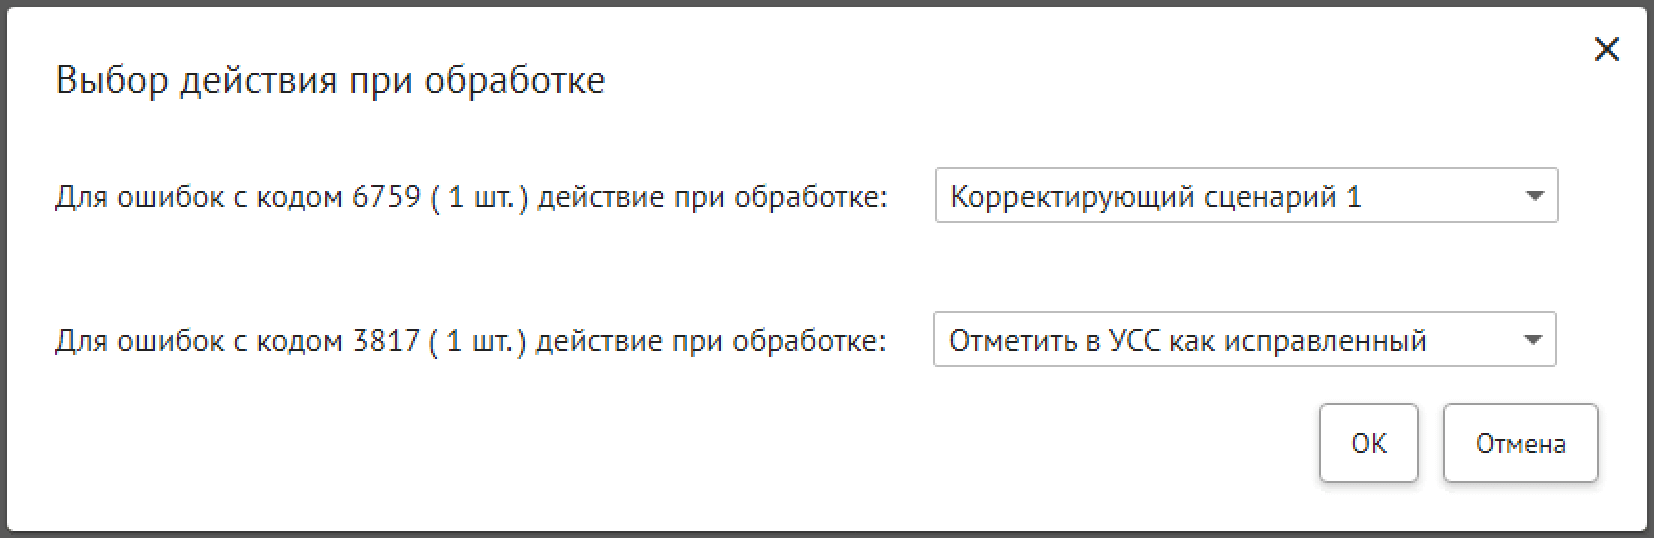This screenshot has width=1654, height=538.
Task: Confirm the selection with the OK button
Action: 1368,443
